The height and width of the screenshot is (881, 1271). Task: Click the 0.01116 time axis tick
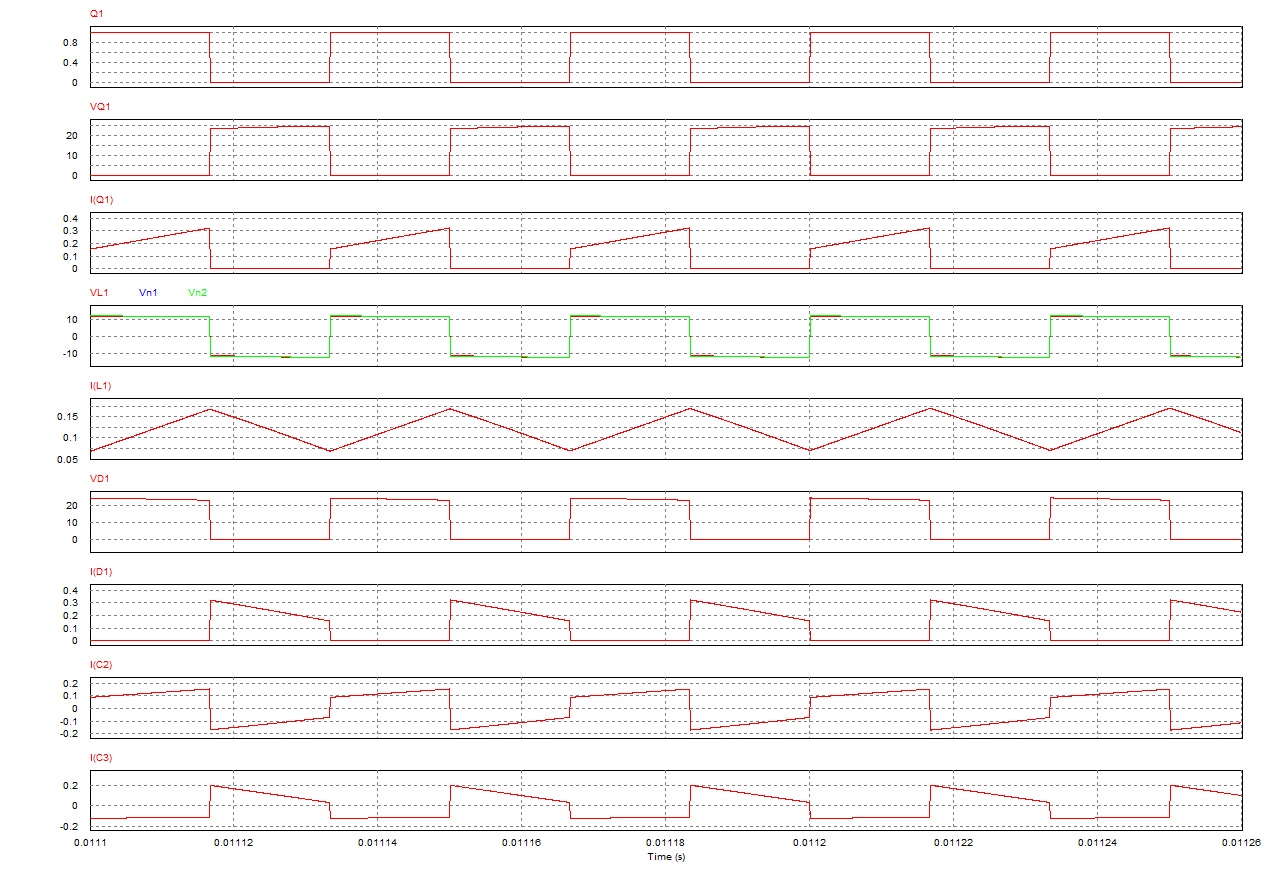pos(522,844)
